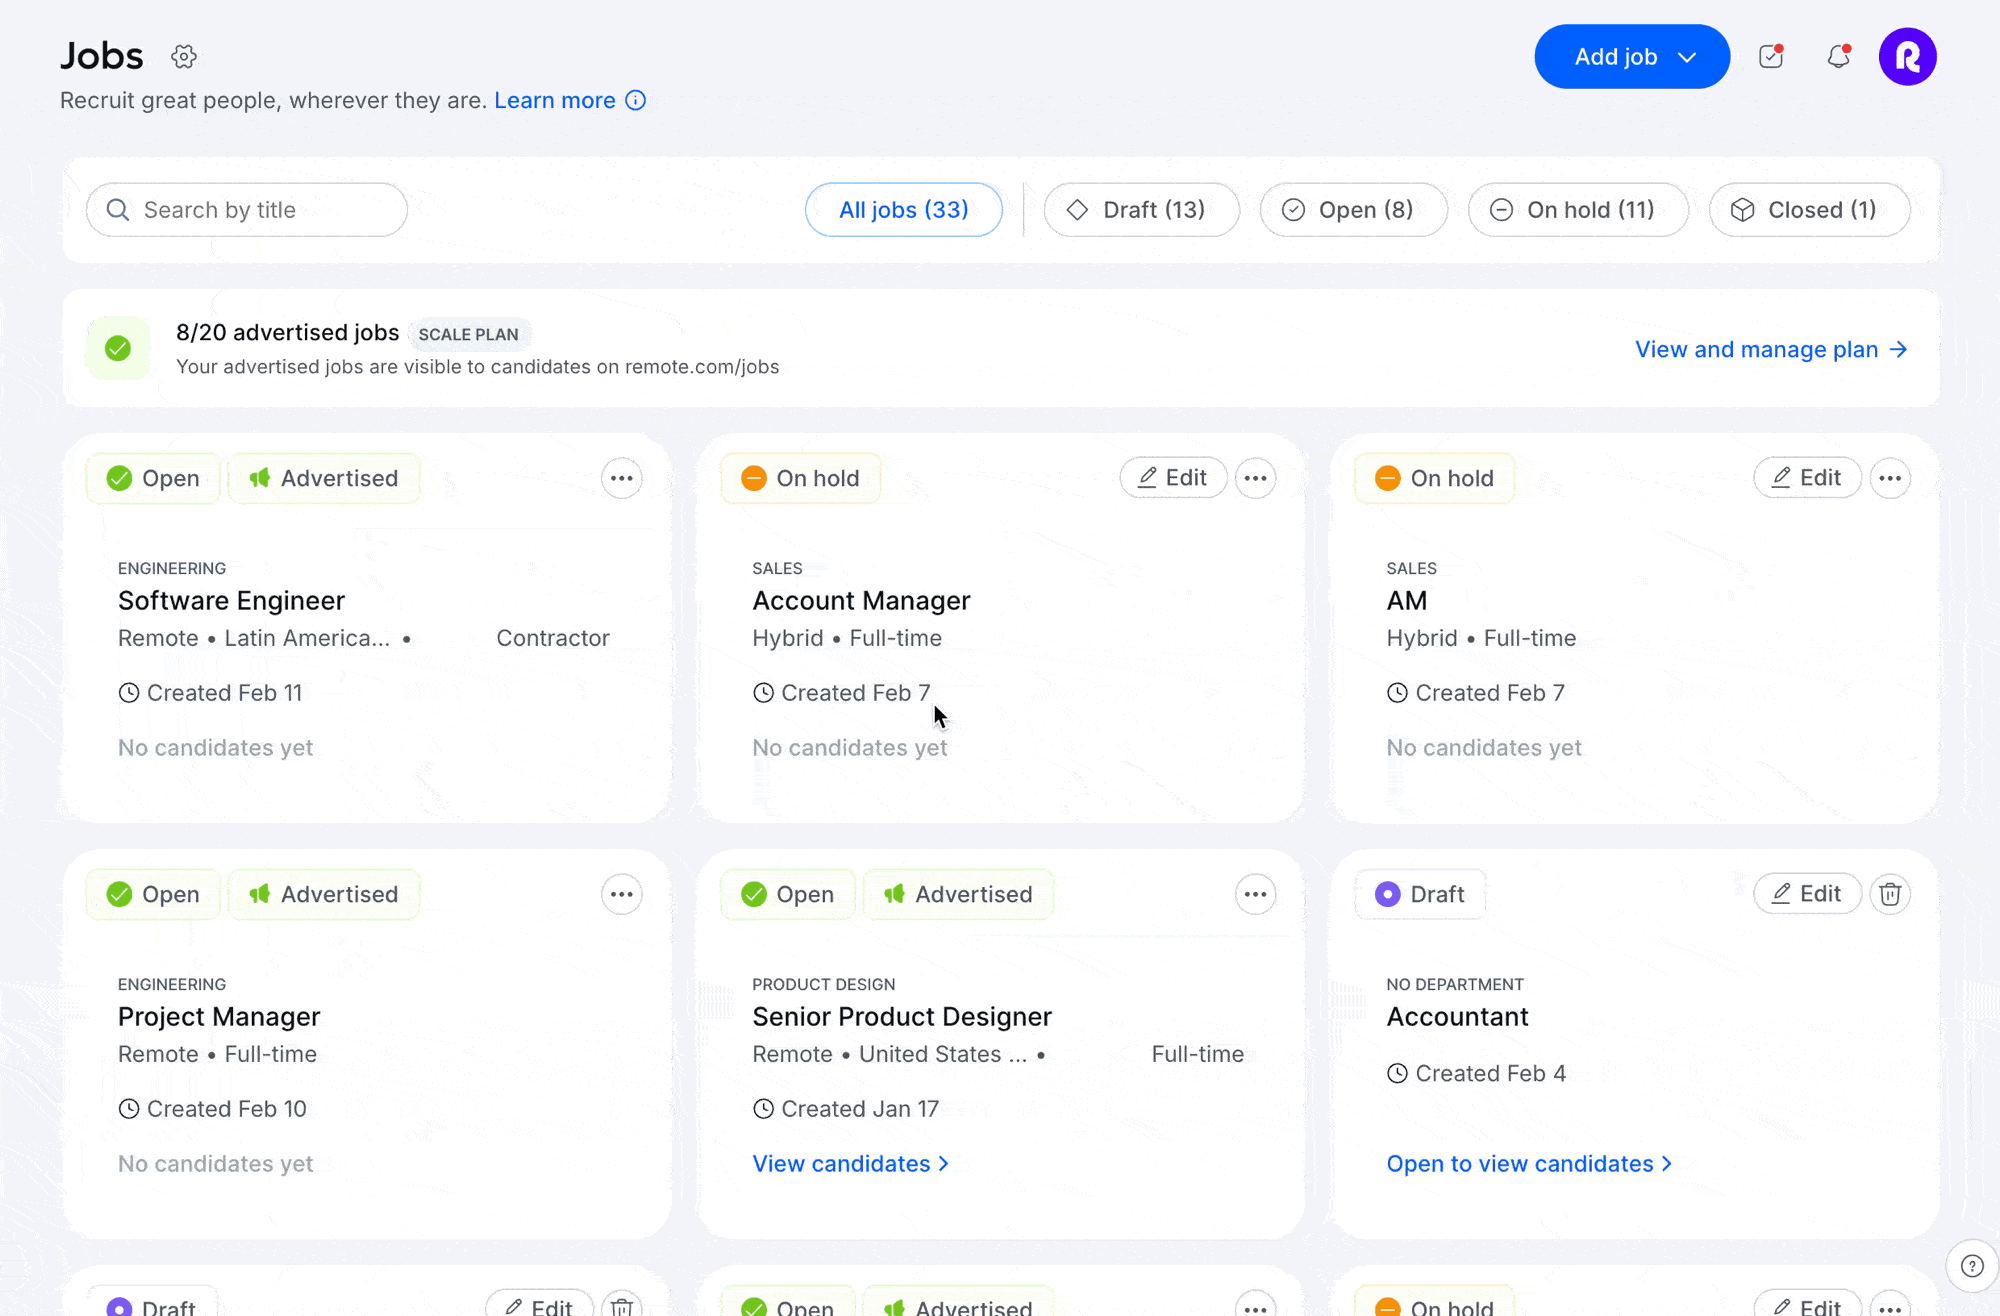Viewport: 2000px width, 1316px height.
Task: Click green checkmark icon in advertised jobs banner
Action: coord(118,348)
